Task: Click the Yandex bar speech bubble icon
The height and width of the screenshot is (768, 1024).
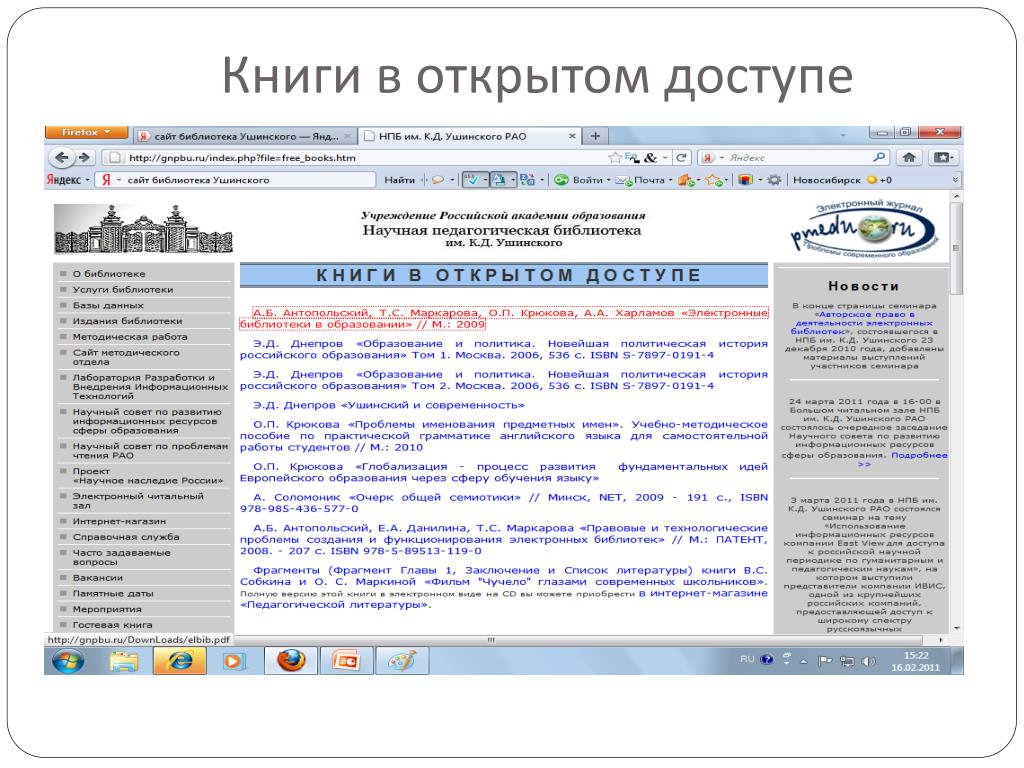Action: click(438, 180)
